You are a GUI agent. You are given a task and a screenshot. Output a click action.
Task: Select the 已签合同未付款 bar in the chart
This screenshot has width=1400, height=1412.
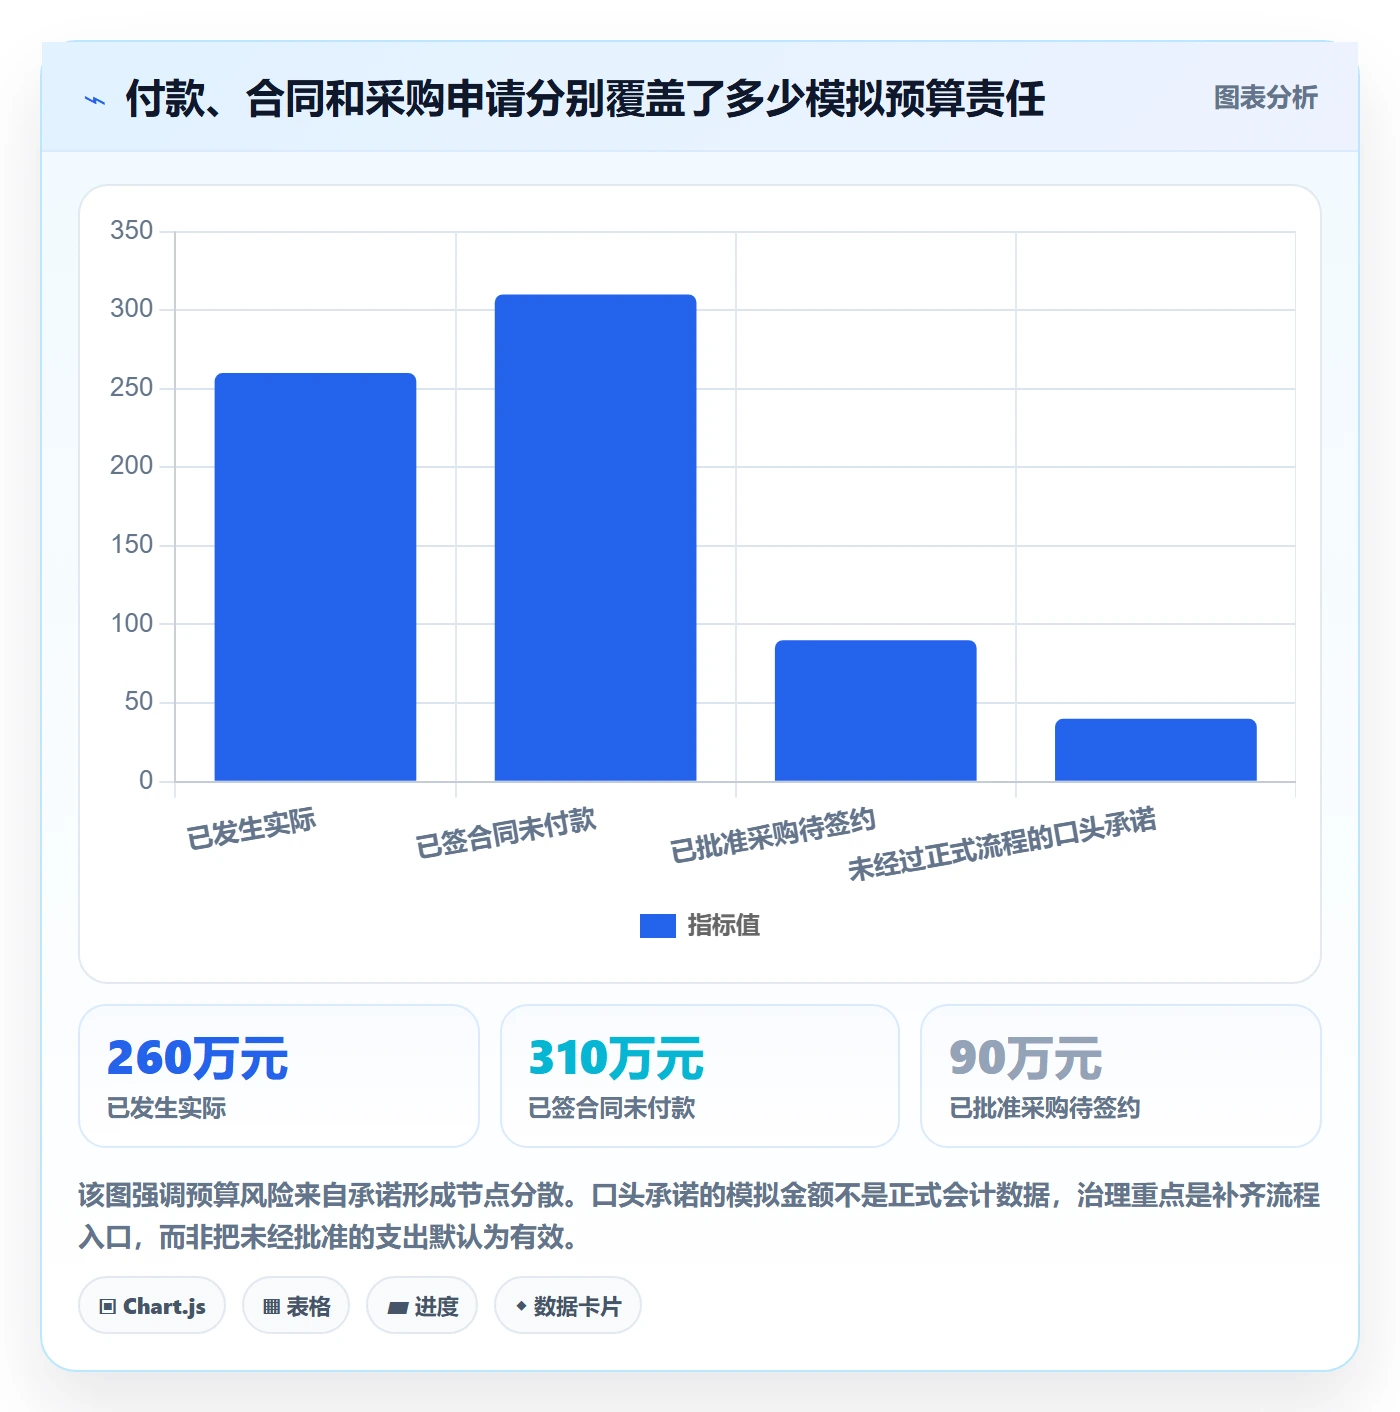pyautogui.click(x=595, y=538)
